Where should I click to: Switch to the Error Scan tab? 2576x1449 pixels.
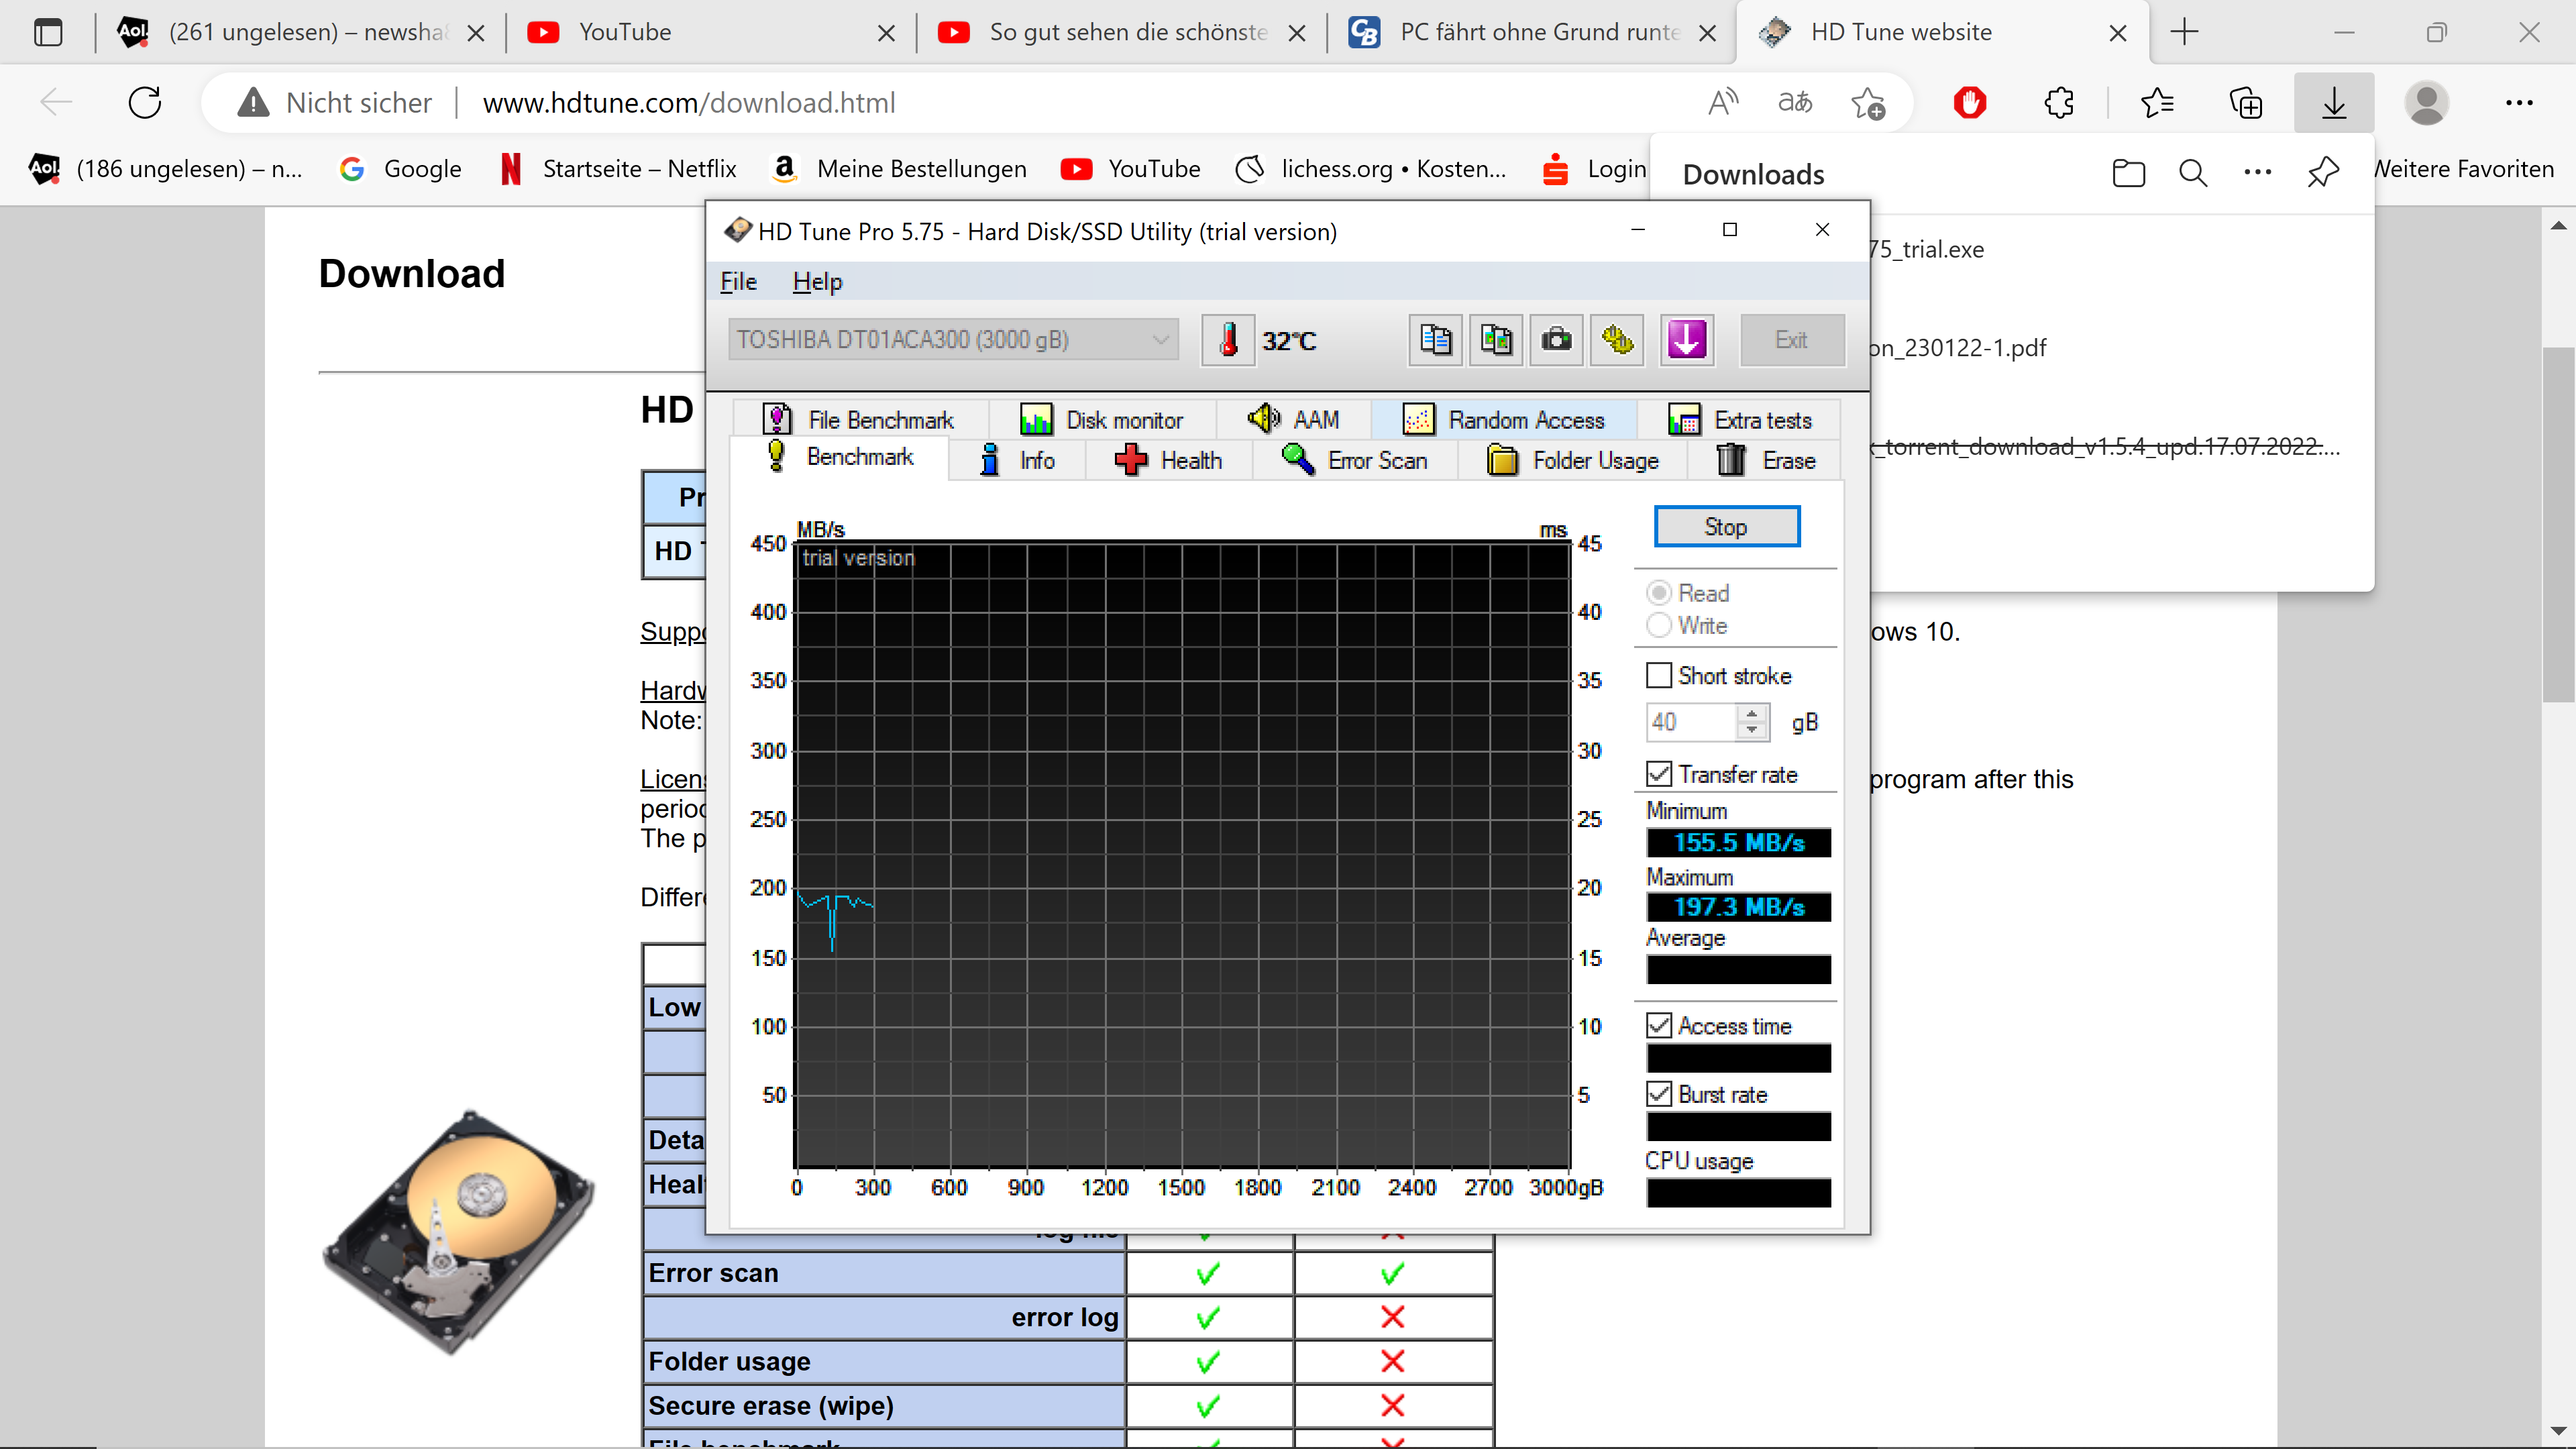coord(1355,460)
